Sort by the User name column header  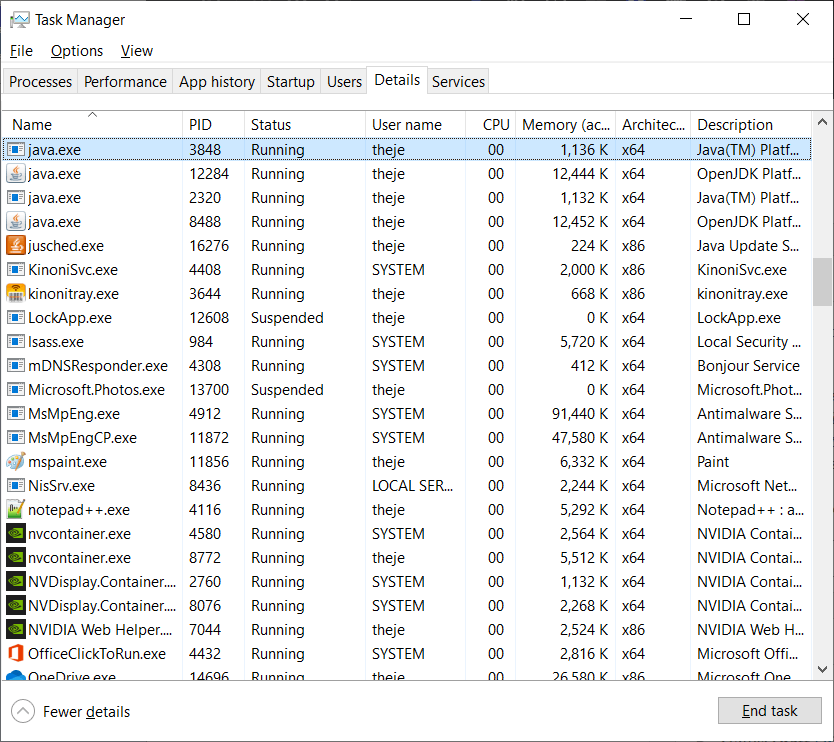click(415, 124)
